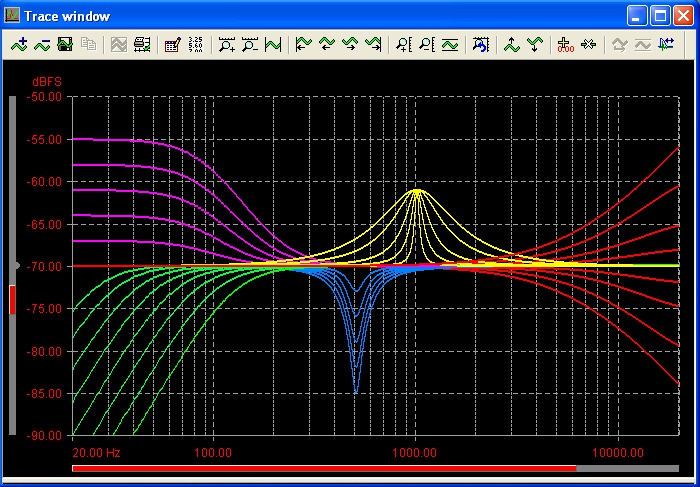Viewport: 700px width, 487px height.
Task: Click the 10000.00 frequency axis label
Action: click(x=618, y=453)
